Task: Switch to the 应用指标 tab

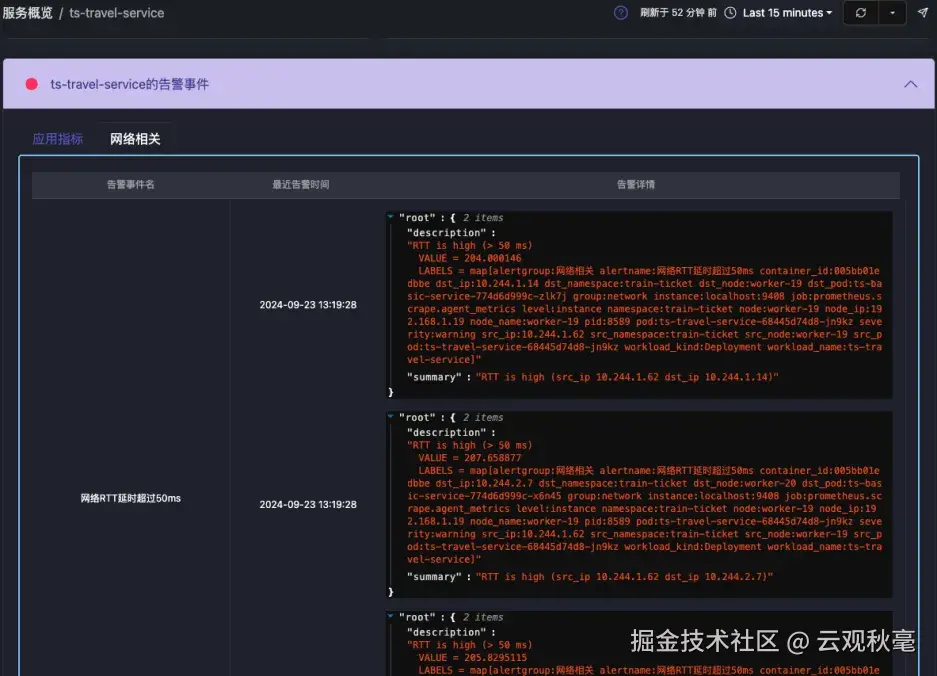Action: pos(57,139)
